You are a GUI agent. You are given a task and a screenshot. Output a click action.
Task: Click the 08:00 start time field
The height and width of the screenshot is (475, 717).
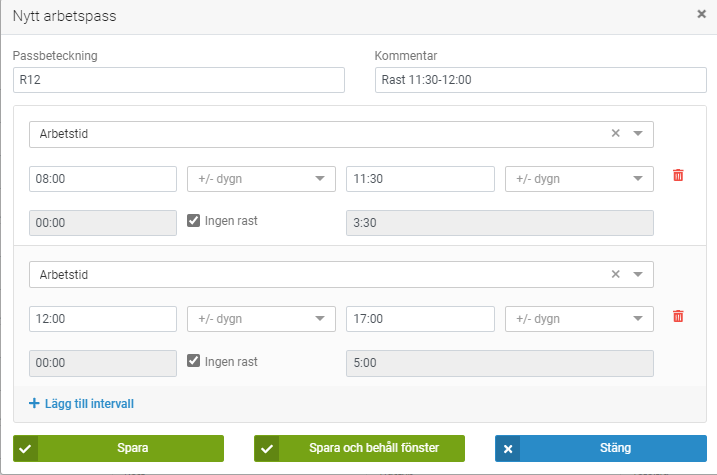pos(103,179)
